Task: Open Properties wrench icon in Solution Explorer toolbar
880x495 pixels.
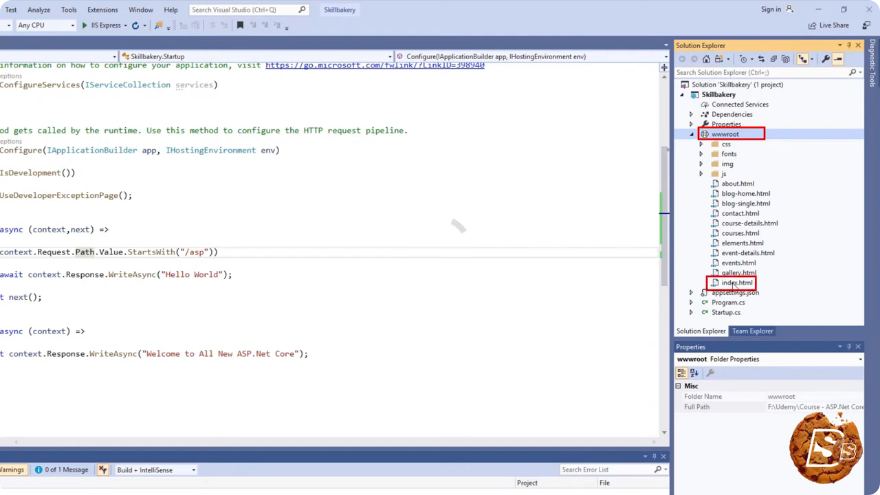Action: click(x=826, y=59)
